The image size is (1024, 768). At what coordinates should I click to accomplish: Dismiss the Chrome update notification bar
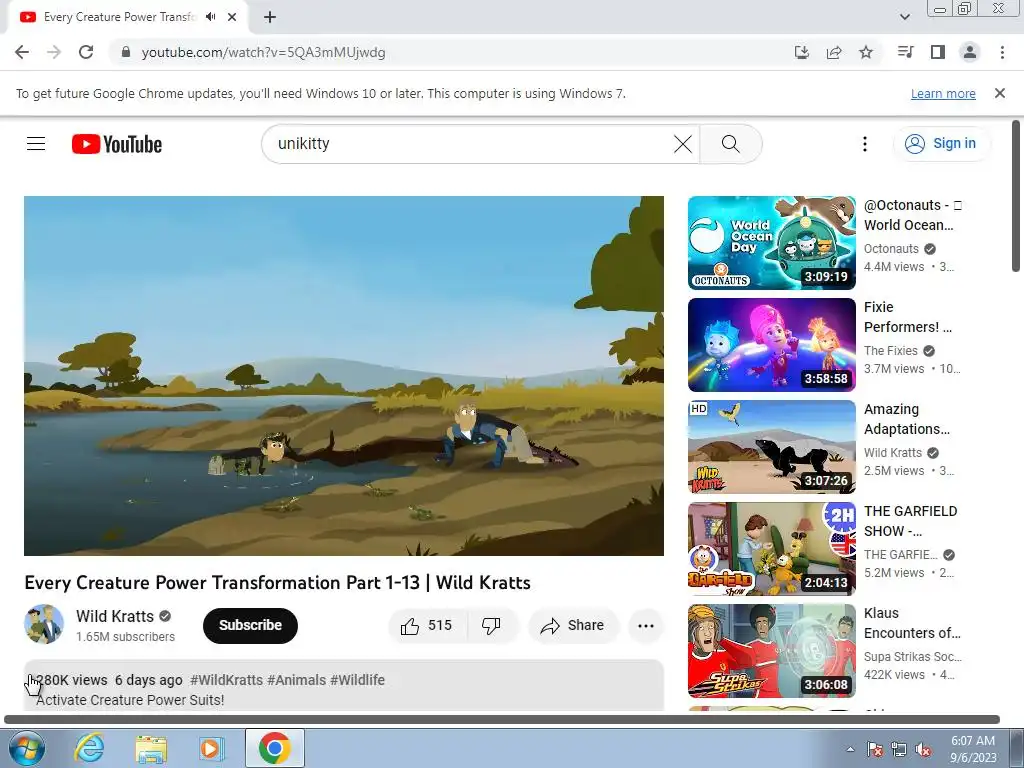(x=1000, y=93)
